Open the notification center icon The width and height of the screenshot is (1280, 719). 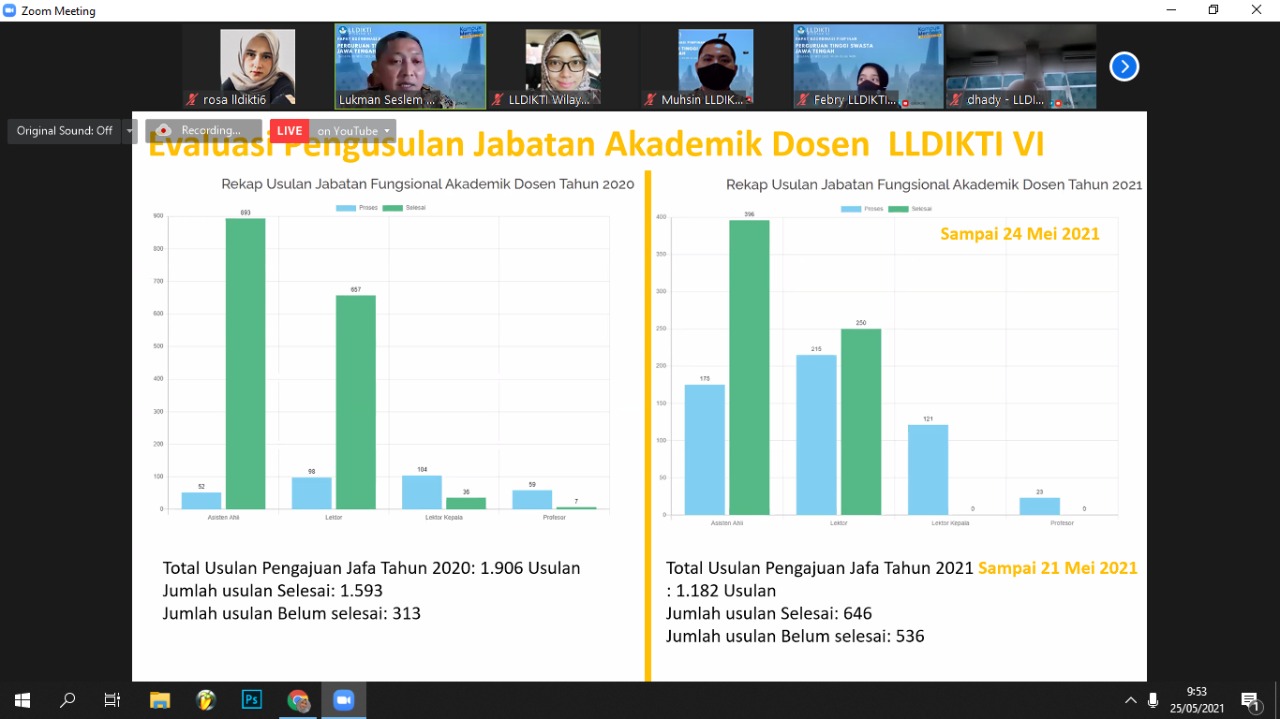click(x=1250, y=700)
